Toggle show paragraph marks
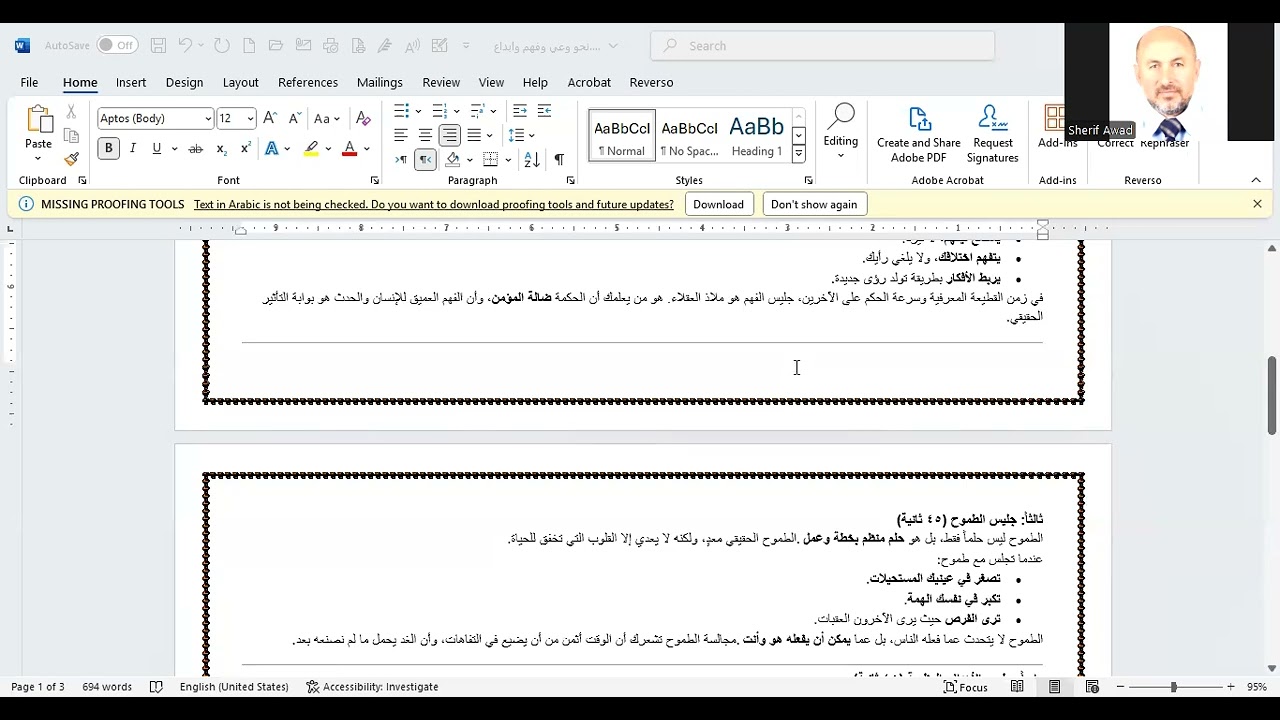The image size is (1280, 720). [559, 159]
